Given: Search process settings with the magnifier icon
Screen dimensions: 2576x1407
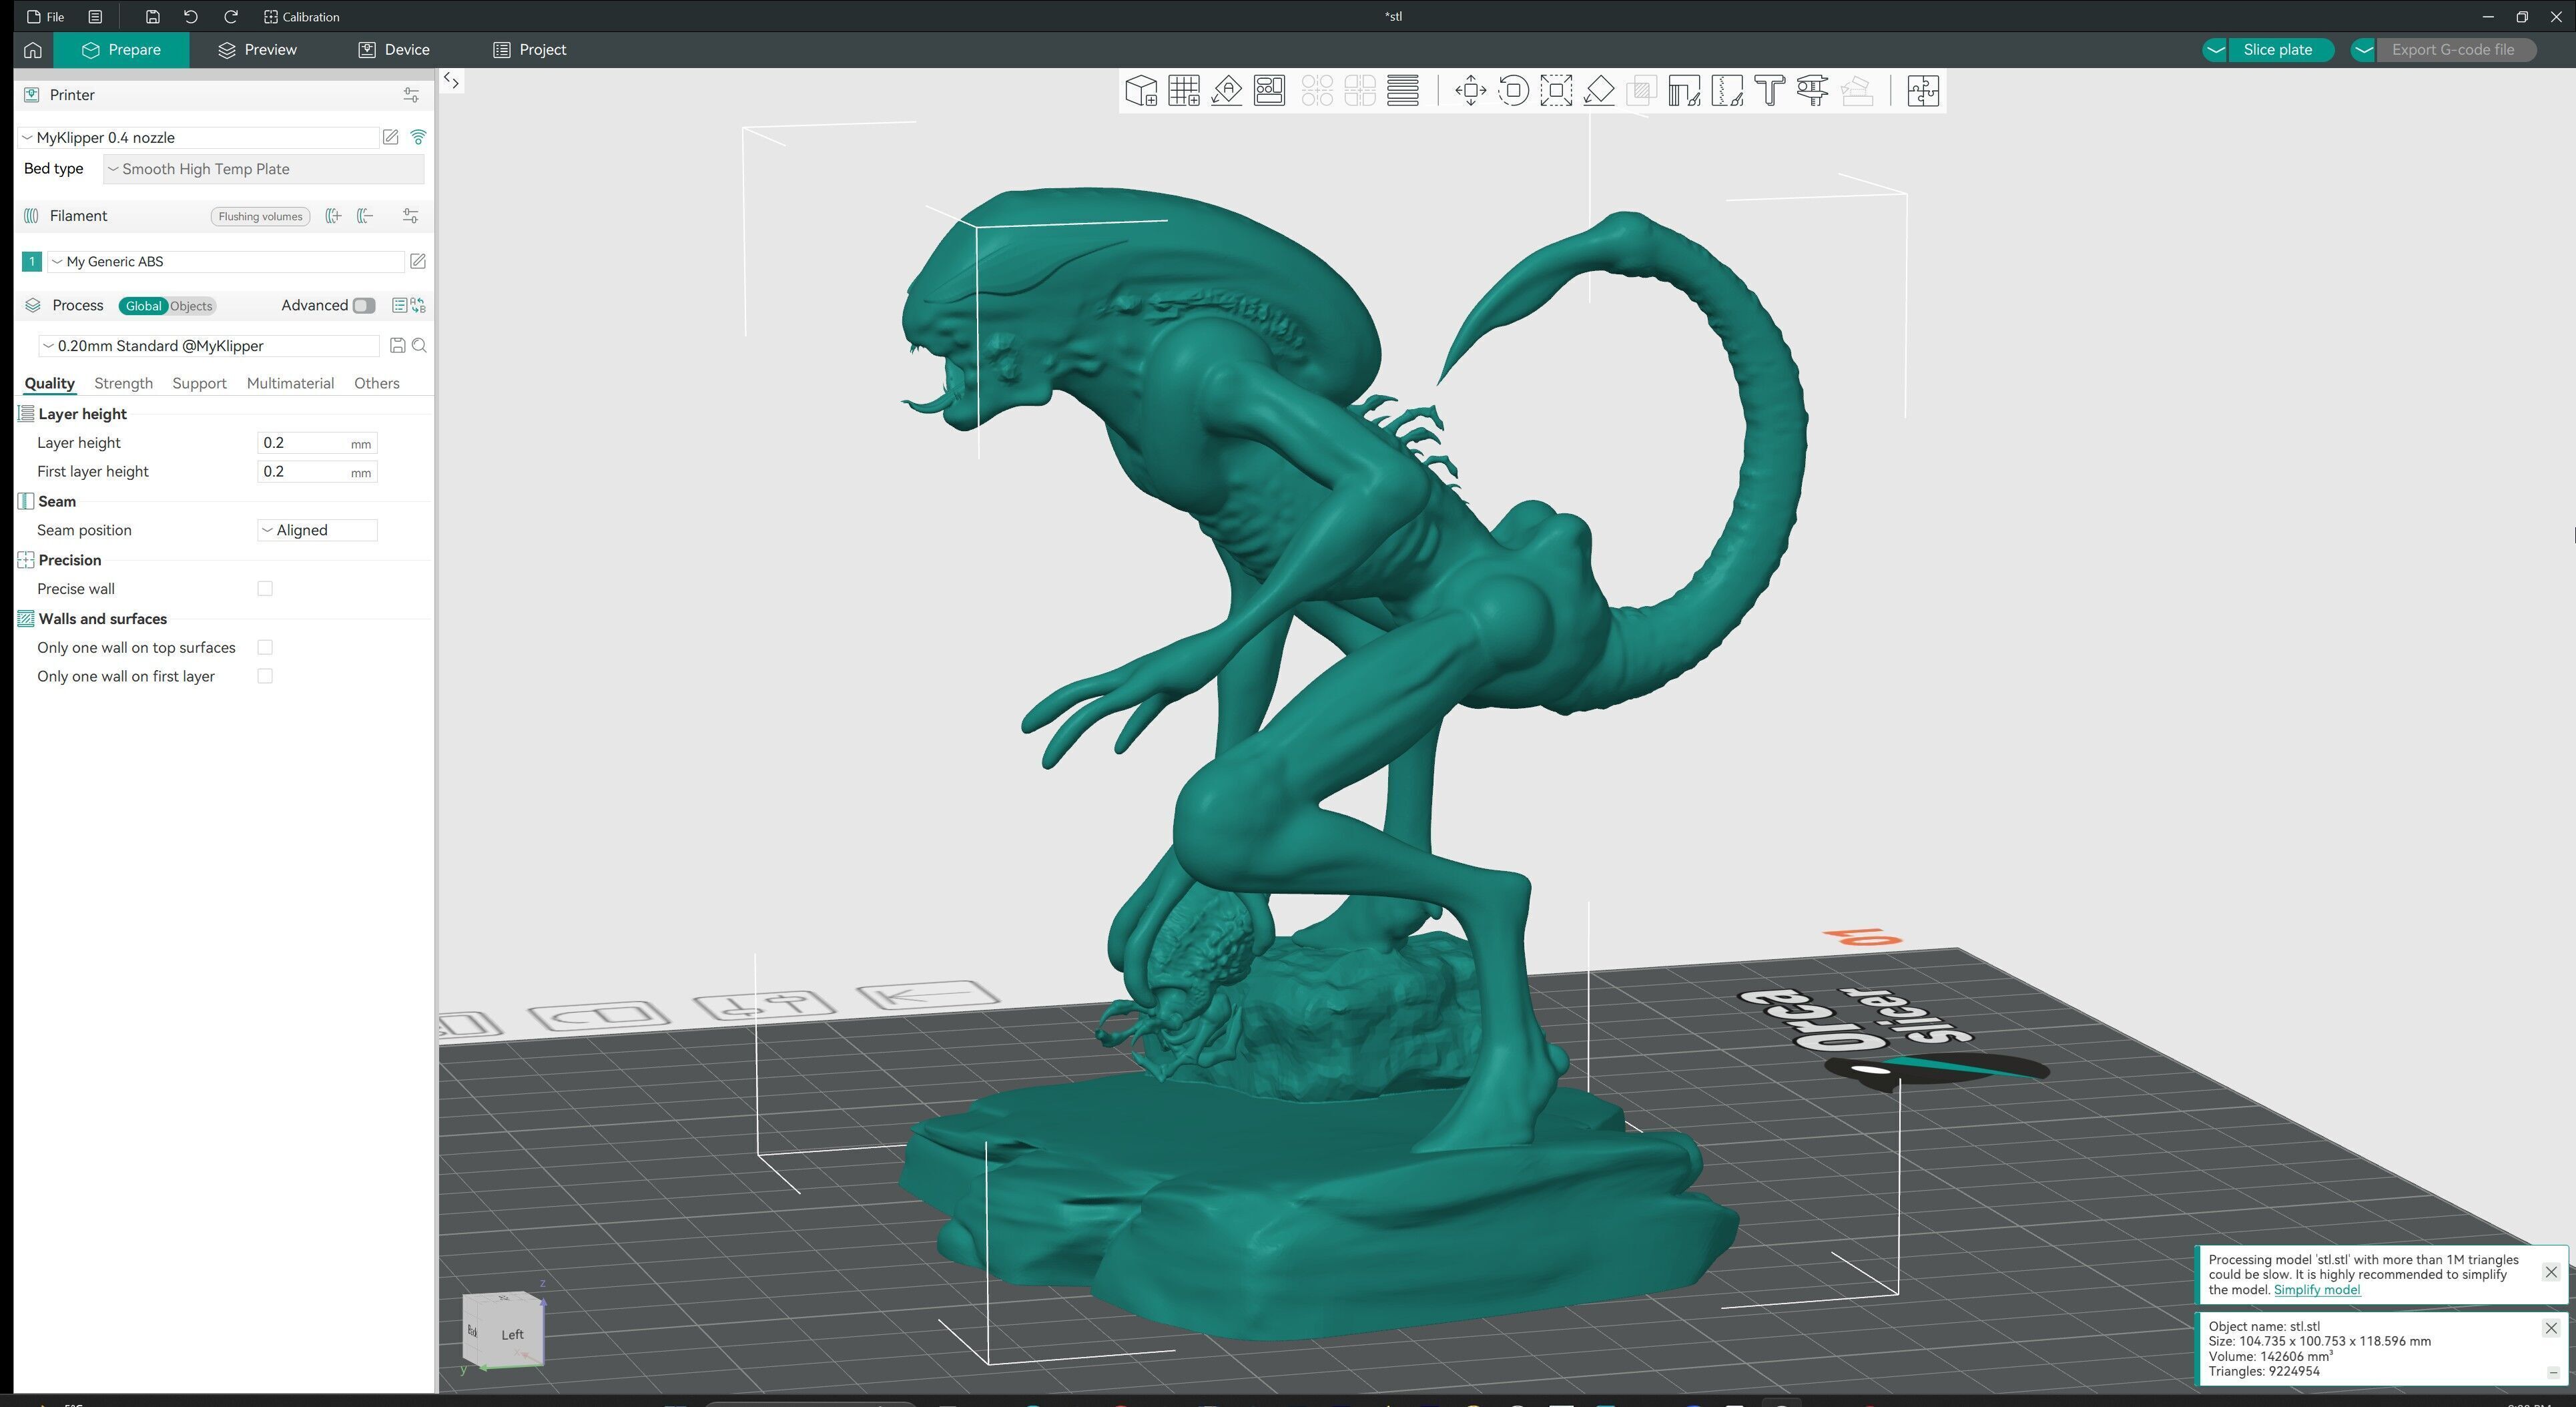Looking at the screenshot, I should [x=419, y=346].
